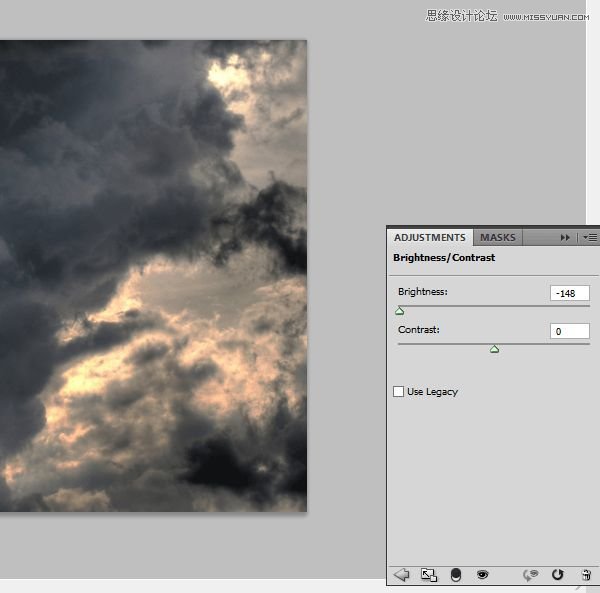
Task: Click the Contrast value input field
Action: tap(569, 331)
